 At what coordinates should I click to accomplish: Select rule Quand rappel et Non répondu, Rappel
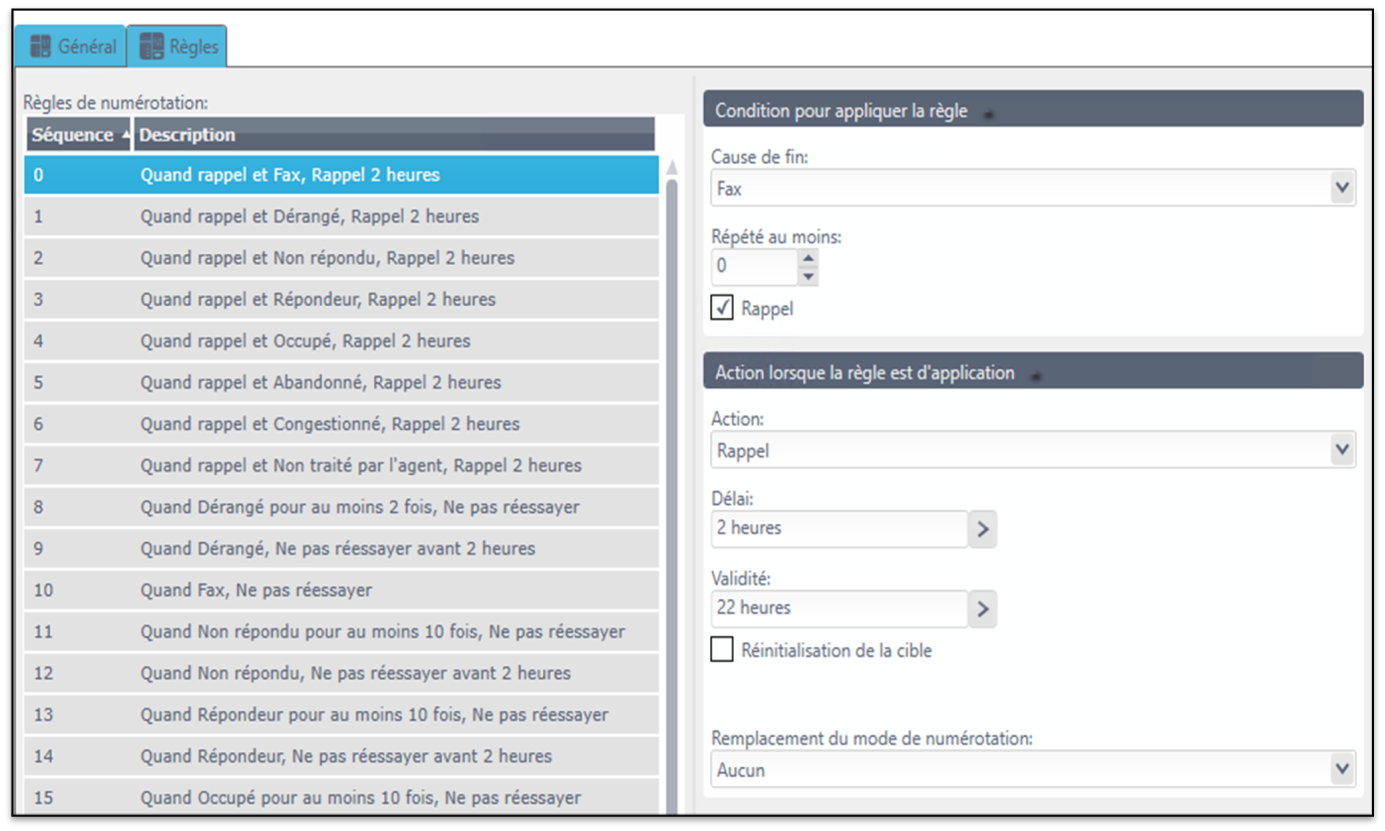click(341, 258)
